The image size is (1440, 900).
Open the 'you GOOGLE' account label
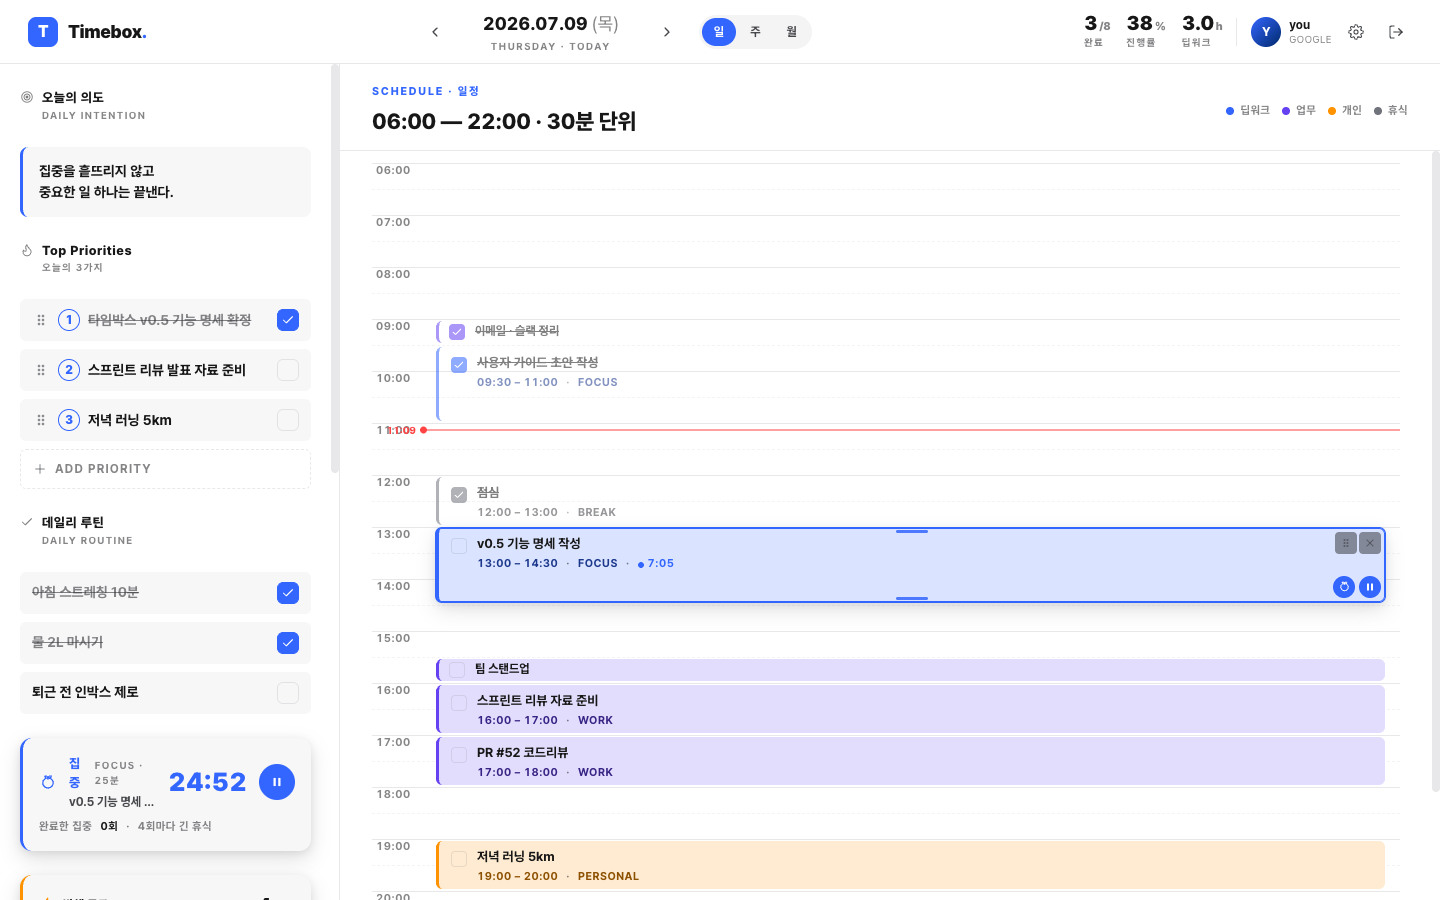click(1310, 32)
